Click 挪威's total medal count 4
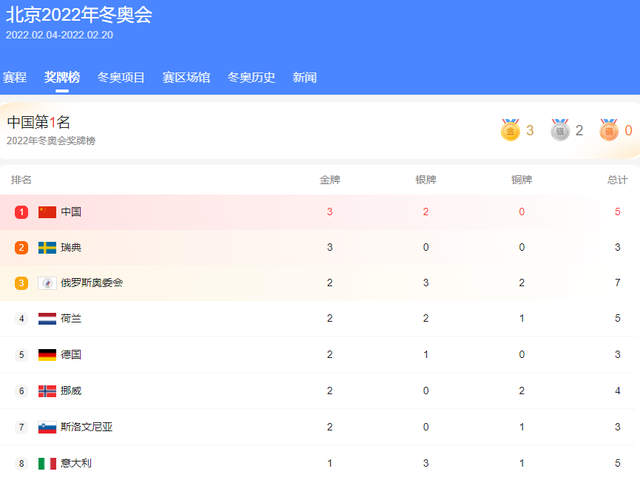Screen dimensions: 640x480 tap(618, 391)
